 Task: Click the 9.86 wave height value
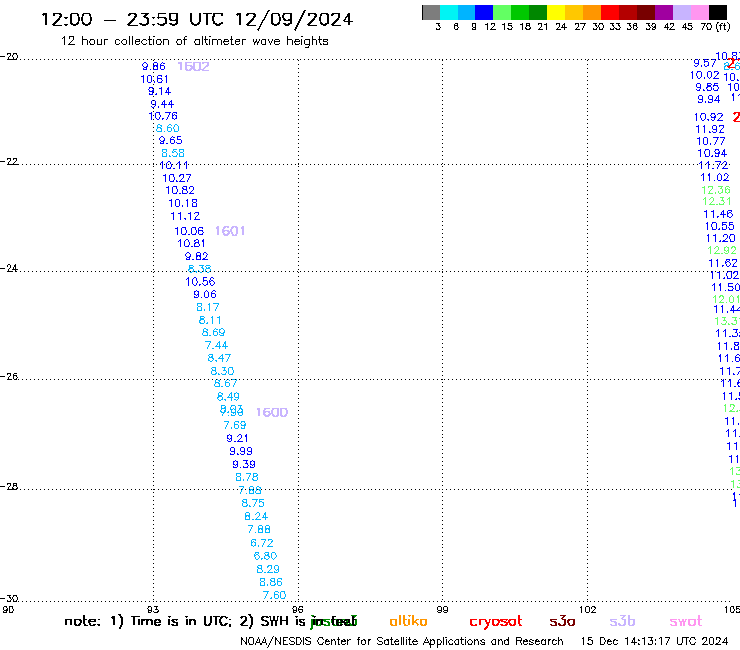point(153,67)
